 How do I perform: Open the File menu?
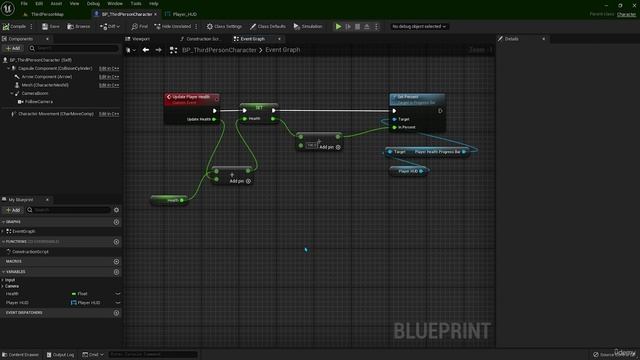pos(24,4)
